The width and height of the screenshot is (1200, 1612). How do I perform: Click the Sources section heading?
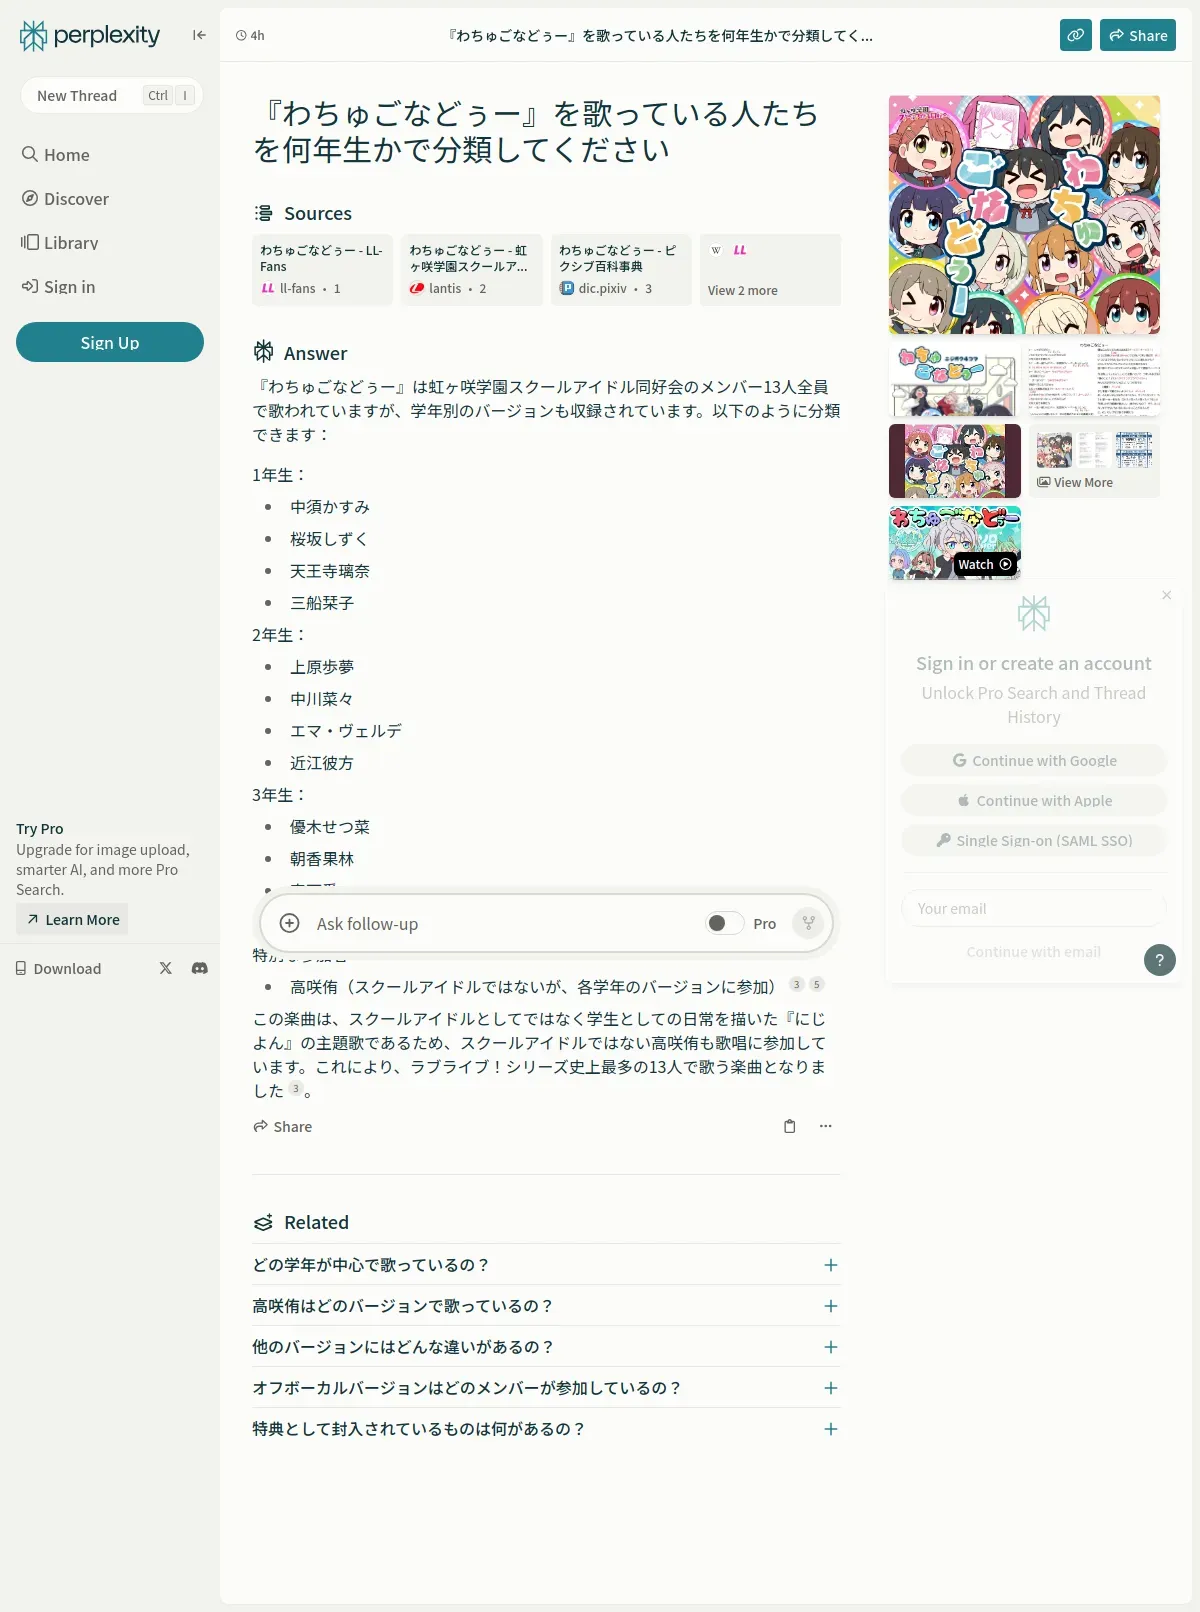click(303, 213)
